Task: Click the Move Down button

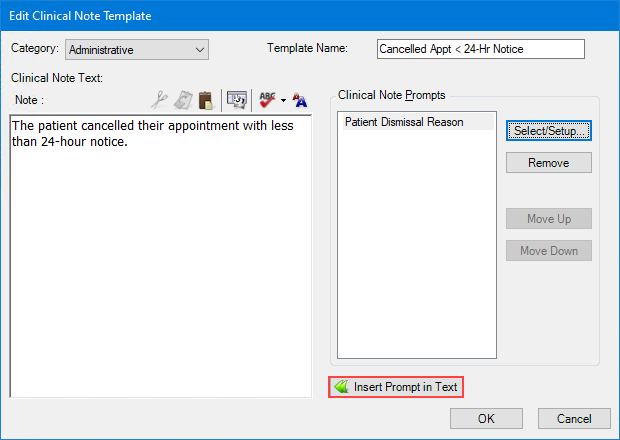Action: (x=548, y=251)
